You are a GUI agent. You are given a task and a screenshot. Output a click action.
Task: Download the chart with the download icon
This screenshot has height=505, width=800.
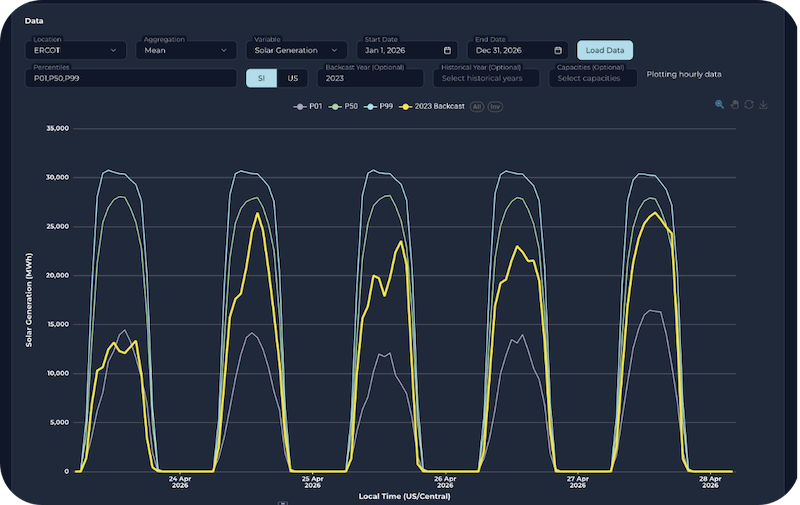(x=763, y=104)
